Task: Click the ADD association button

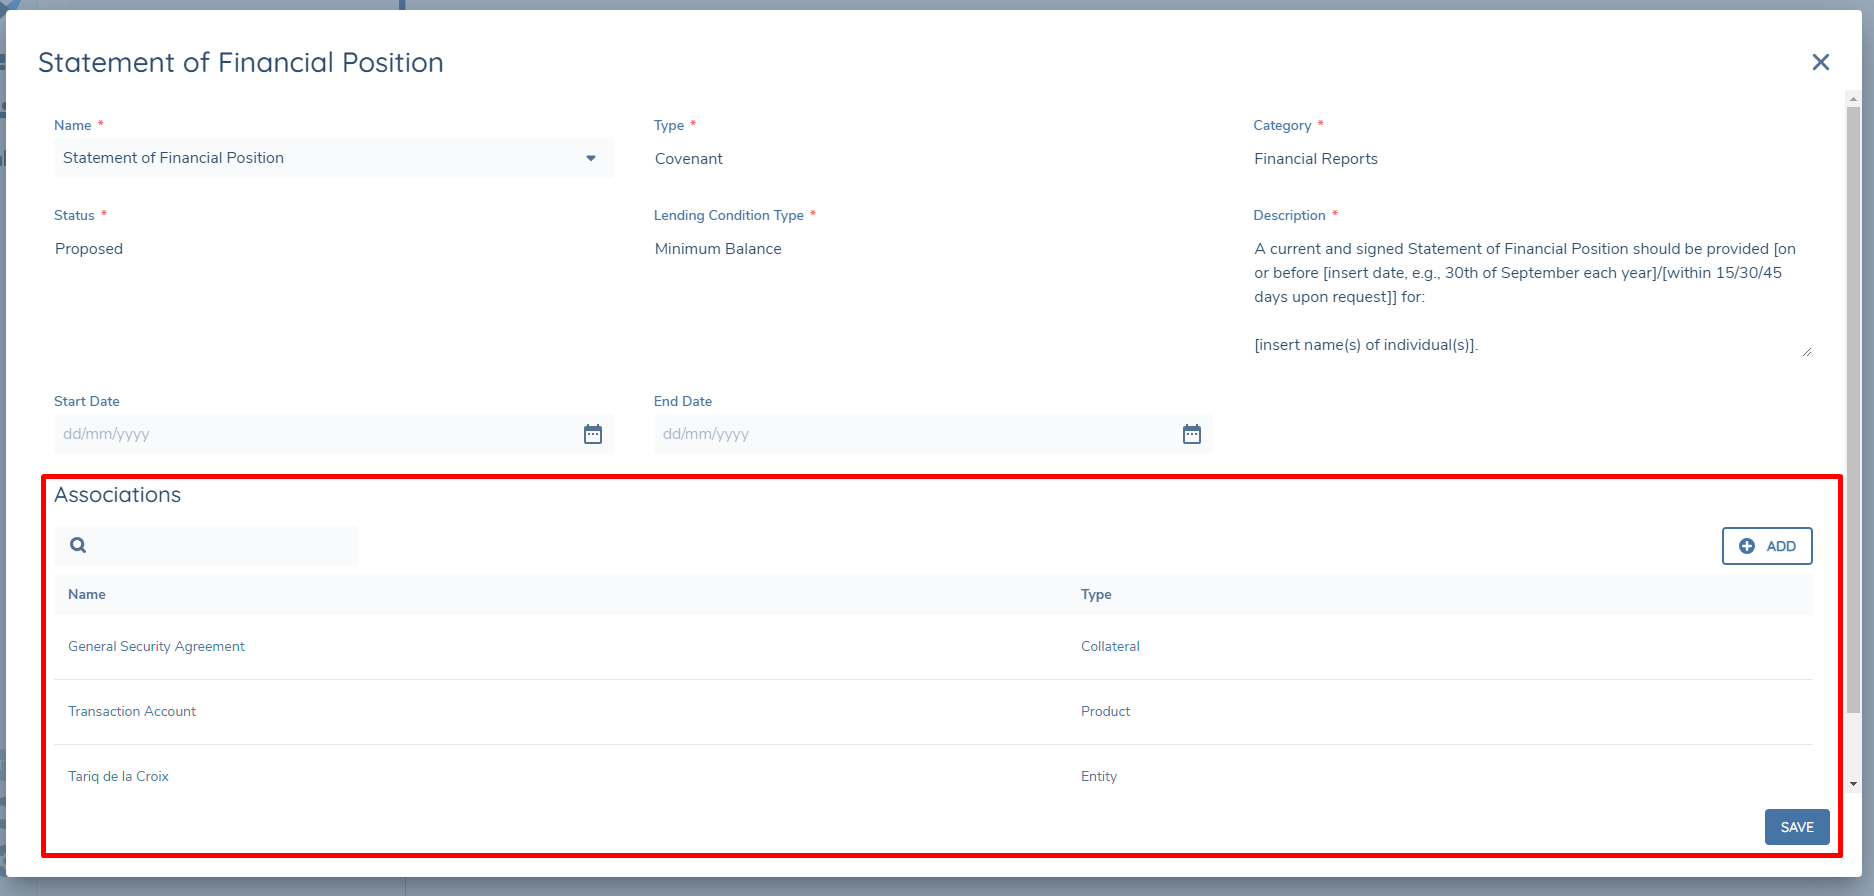Action: 1766,546
